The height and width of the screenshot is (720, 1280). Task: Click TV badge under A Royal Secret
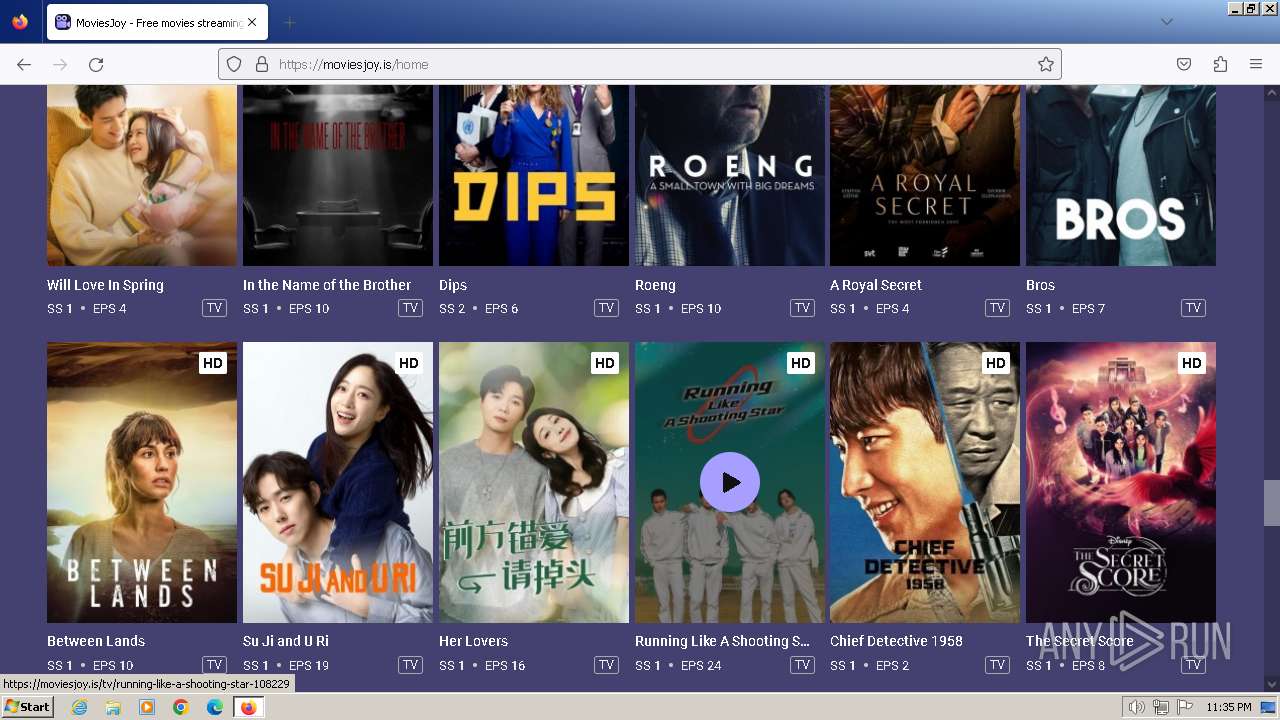click(997, 308)
